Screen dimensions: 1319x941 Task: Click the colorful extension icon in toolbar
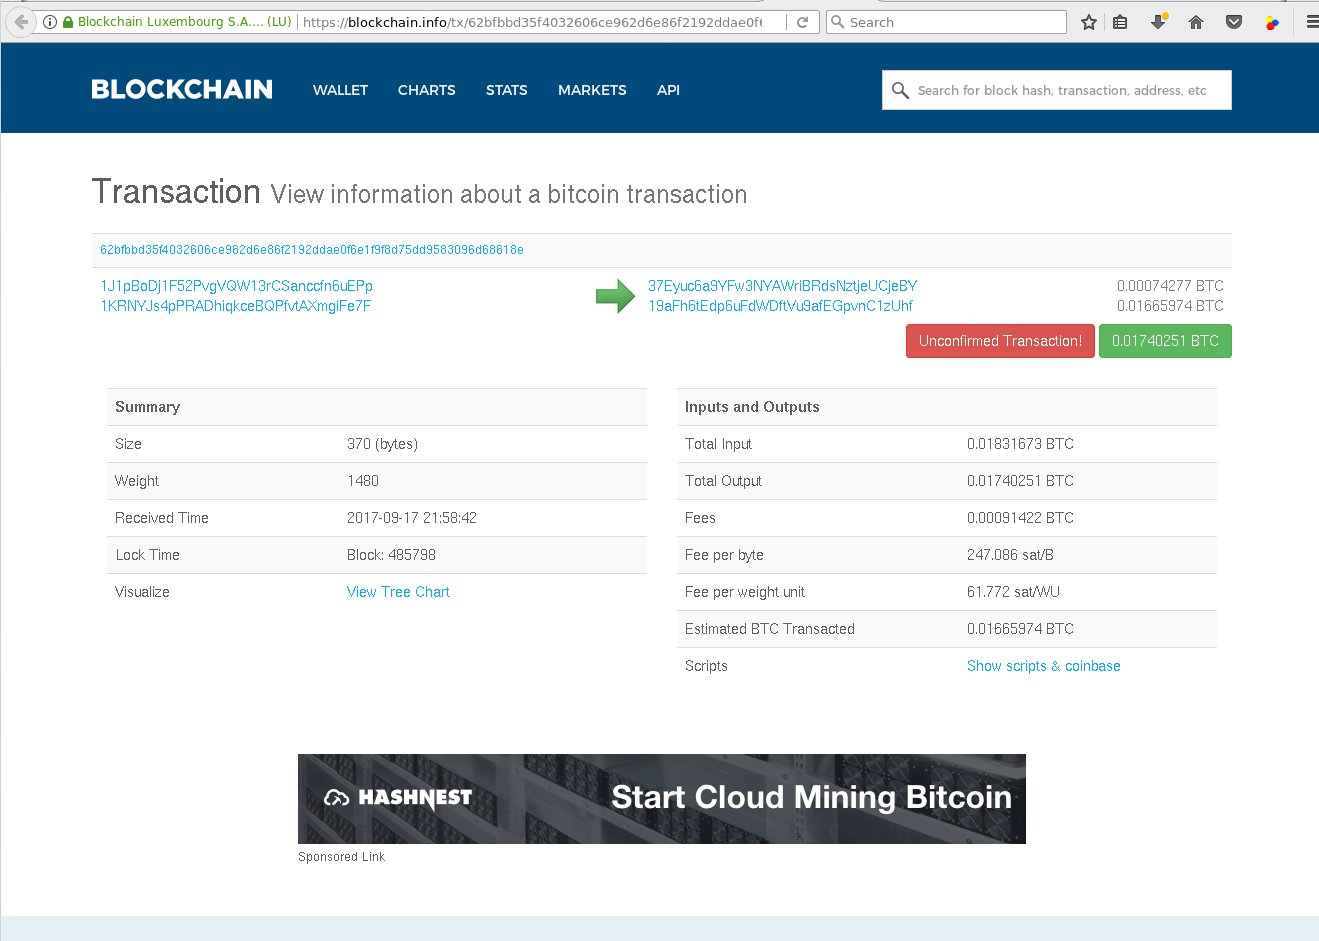coord(1272,21)
